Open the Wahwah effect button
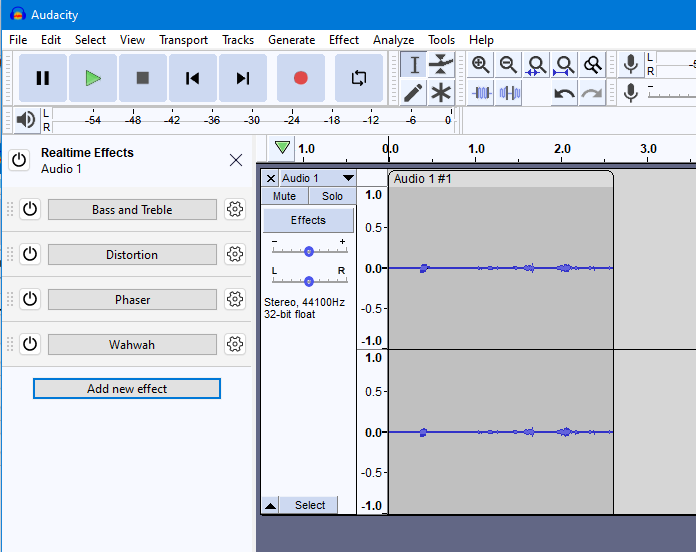The height and width of the screenshot is (552, 696). pos(132,345)
